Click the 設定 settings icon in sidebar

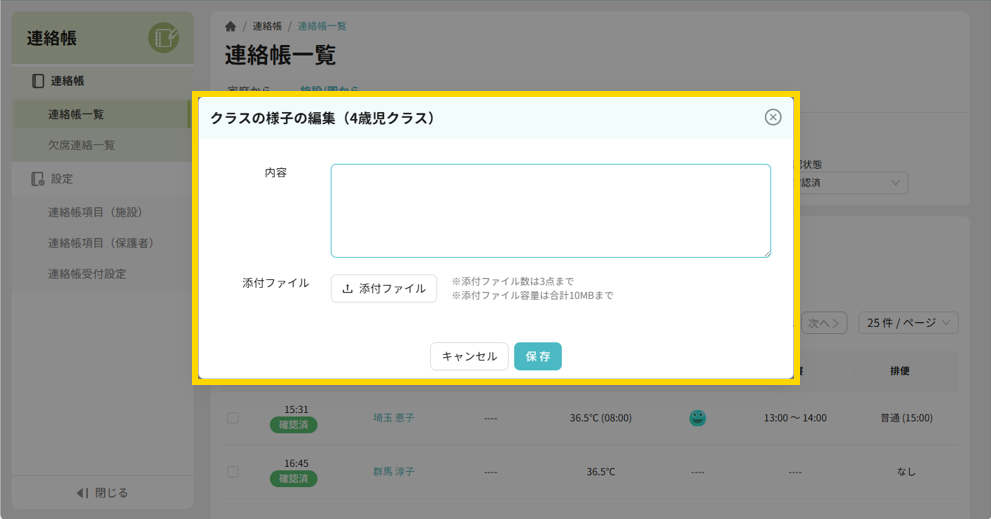(x=38, y=179)
